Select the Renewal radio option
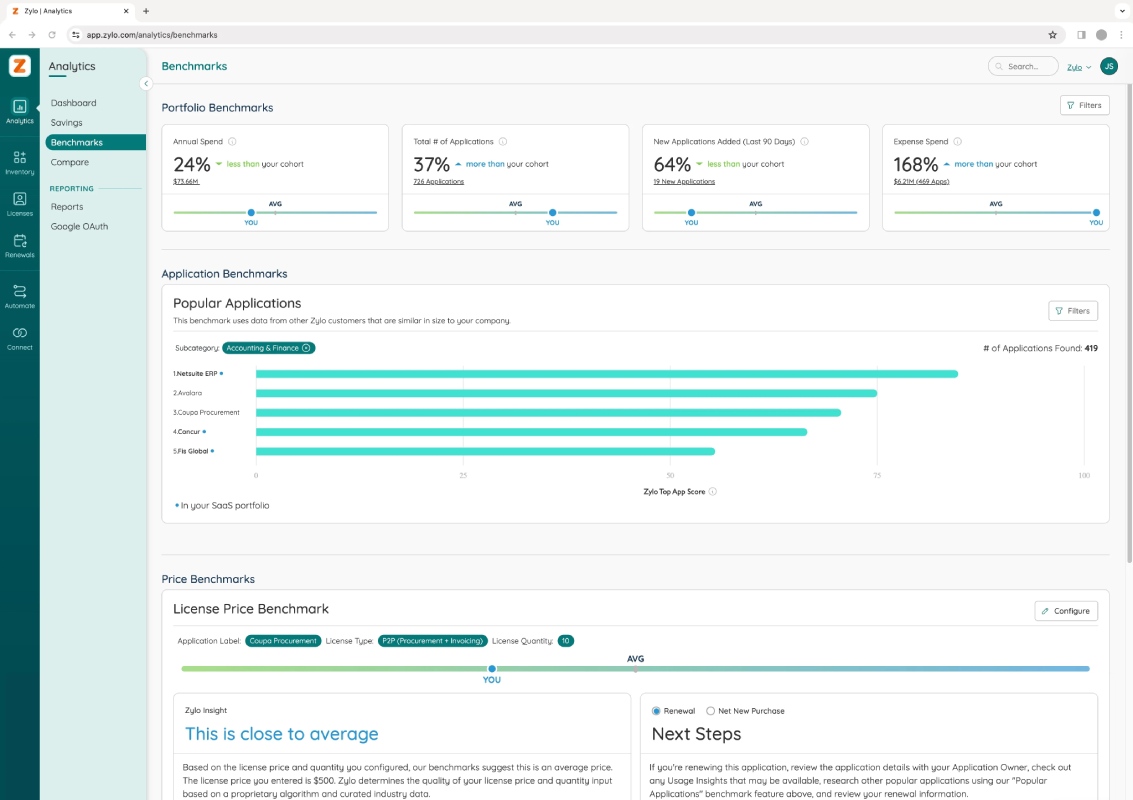The image size is (1133, 800). tap(656, 711)
